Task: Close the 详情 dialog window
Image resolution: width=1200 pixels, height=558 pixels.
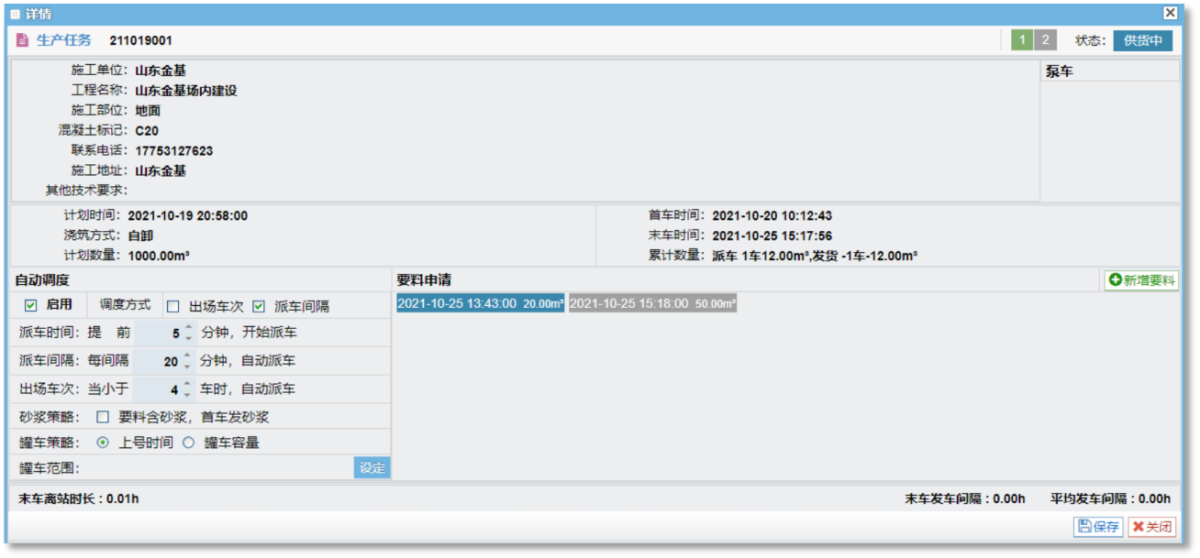Action: coord(1170,13)
